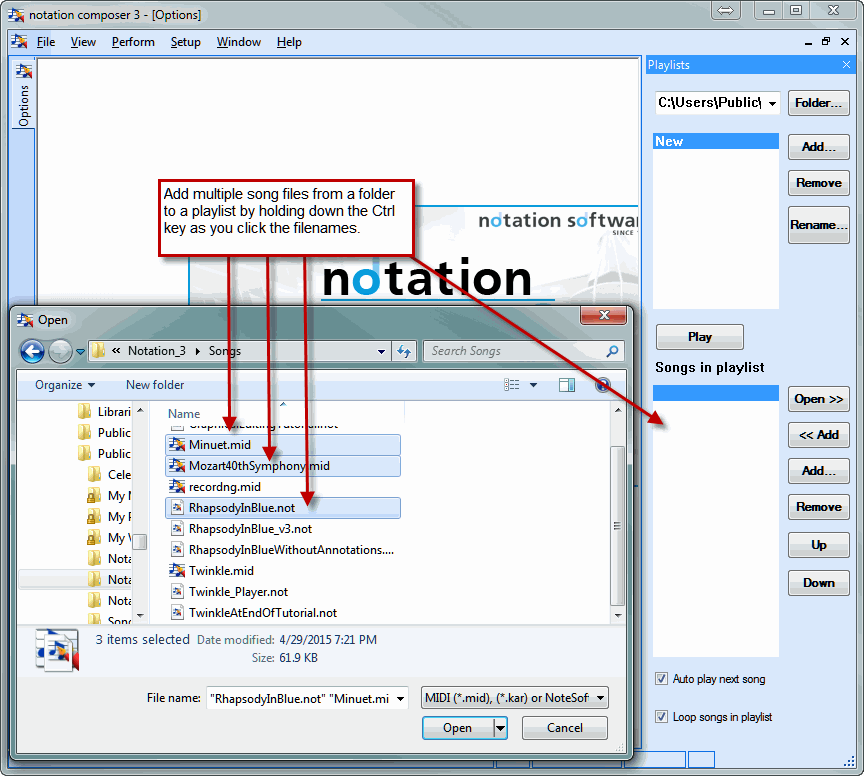Click the change view icon
This screenshot has height=776, width=864.
pos(512,385)
